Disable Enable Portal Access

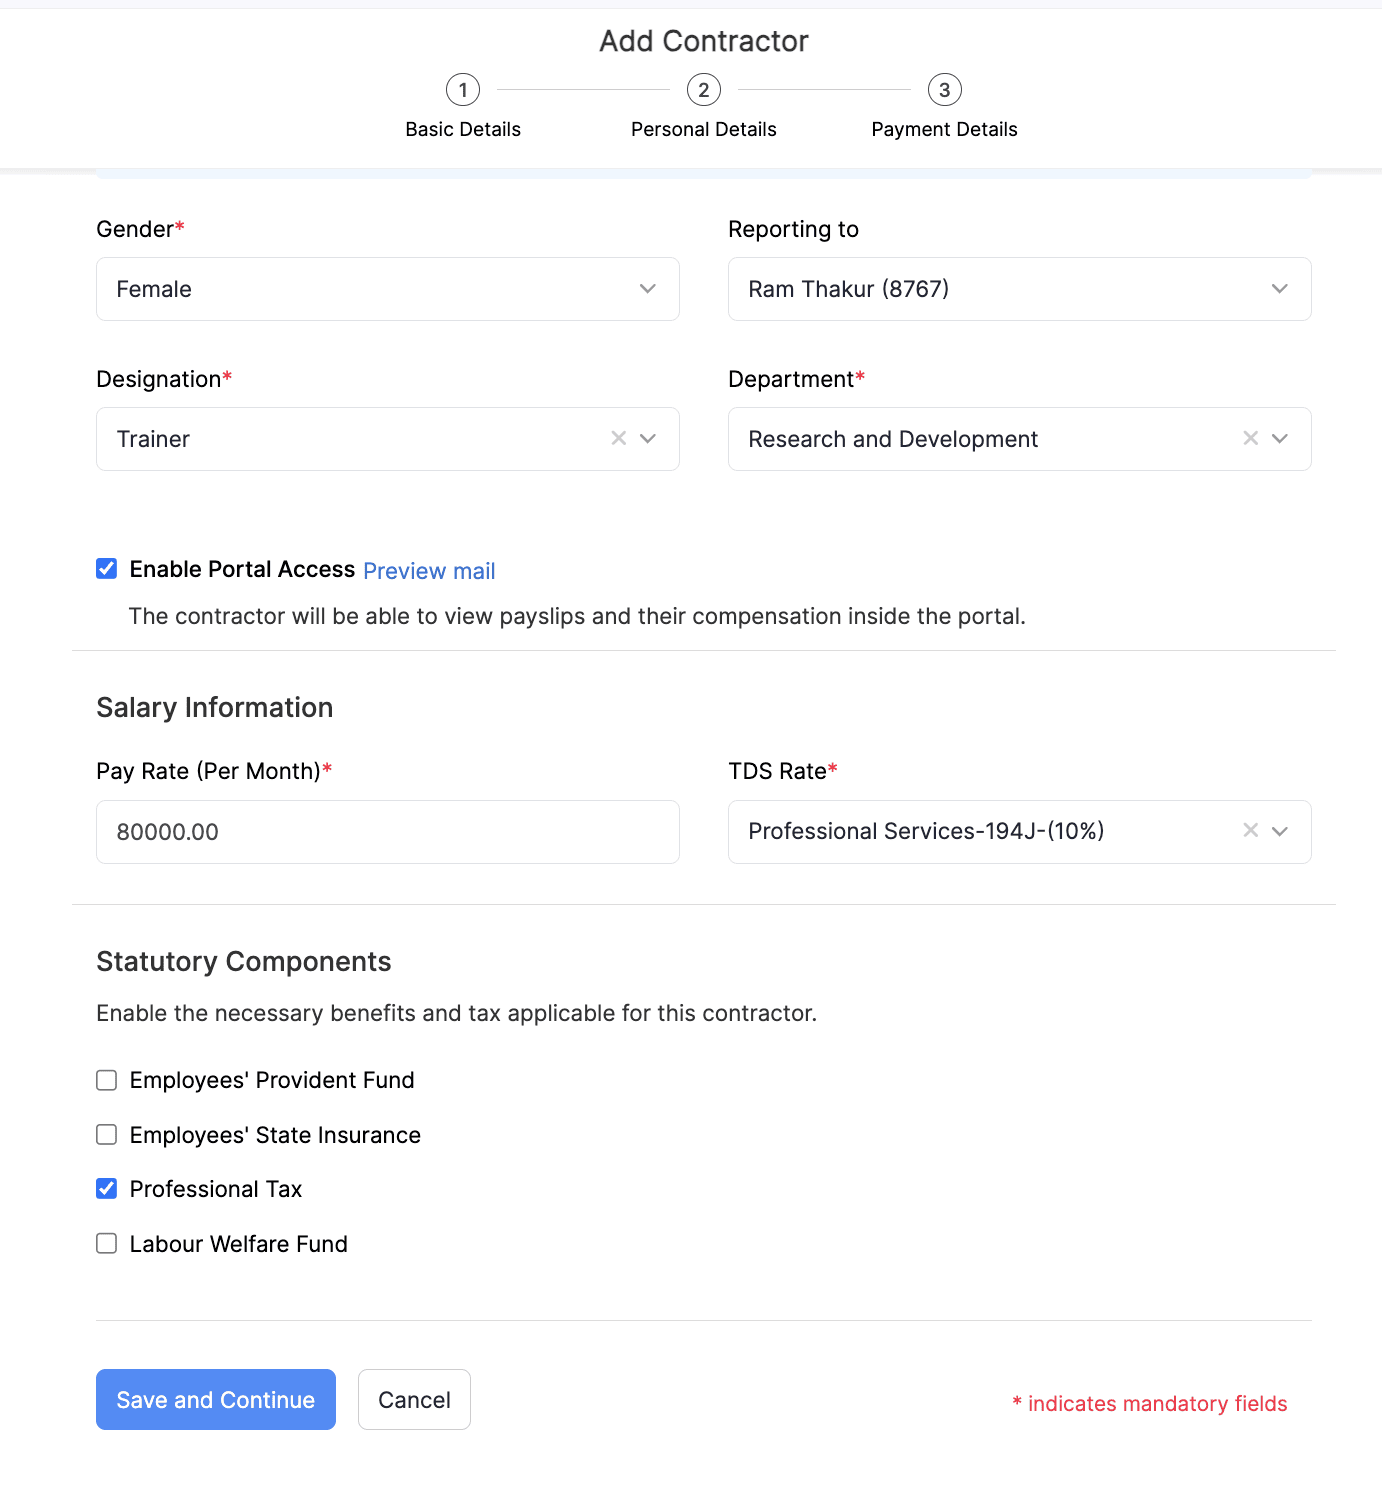(x=106, y=568)
